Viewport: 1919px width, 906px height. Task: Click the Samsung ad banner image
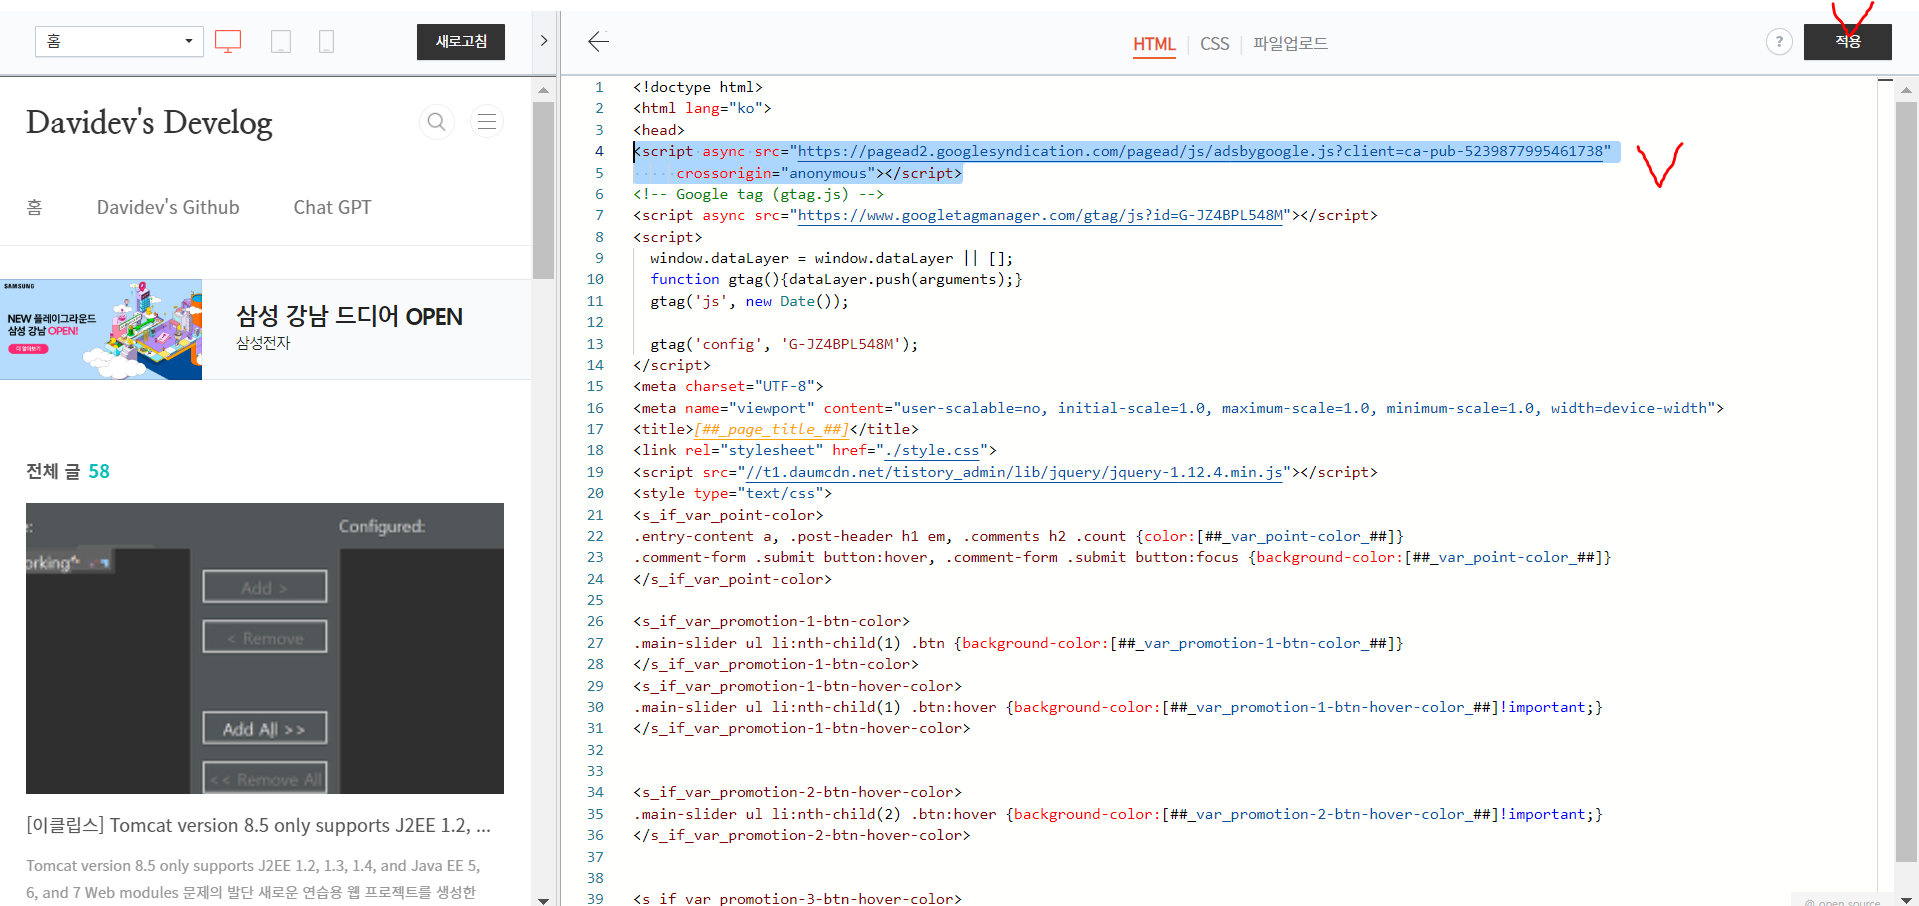[x=101, y=329]
